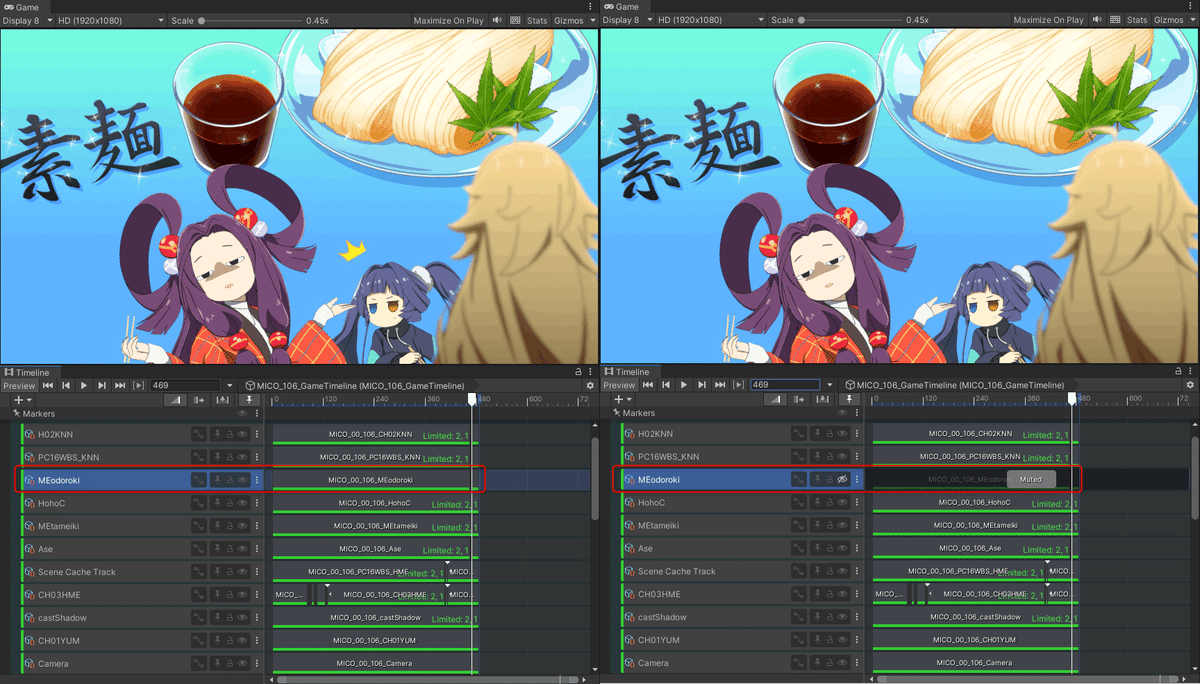Lock PC16WBS_KNN track in right Timeline
The width and height of the screenshot is (1200, 684).
click(829, 457)
